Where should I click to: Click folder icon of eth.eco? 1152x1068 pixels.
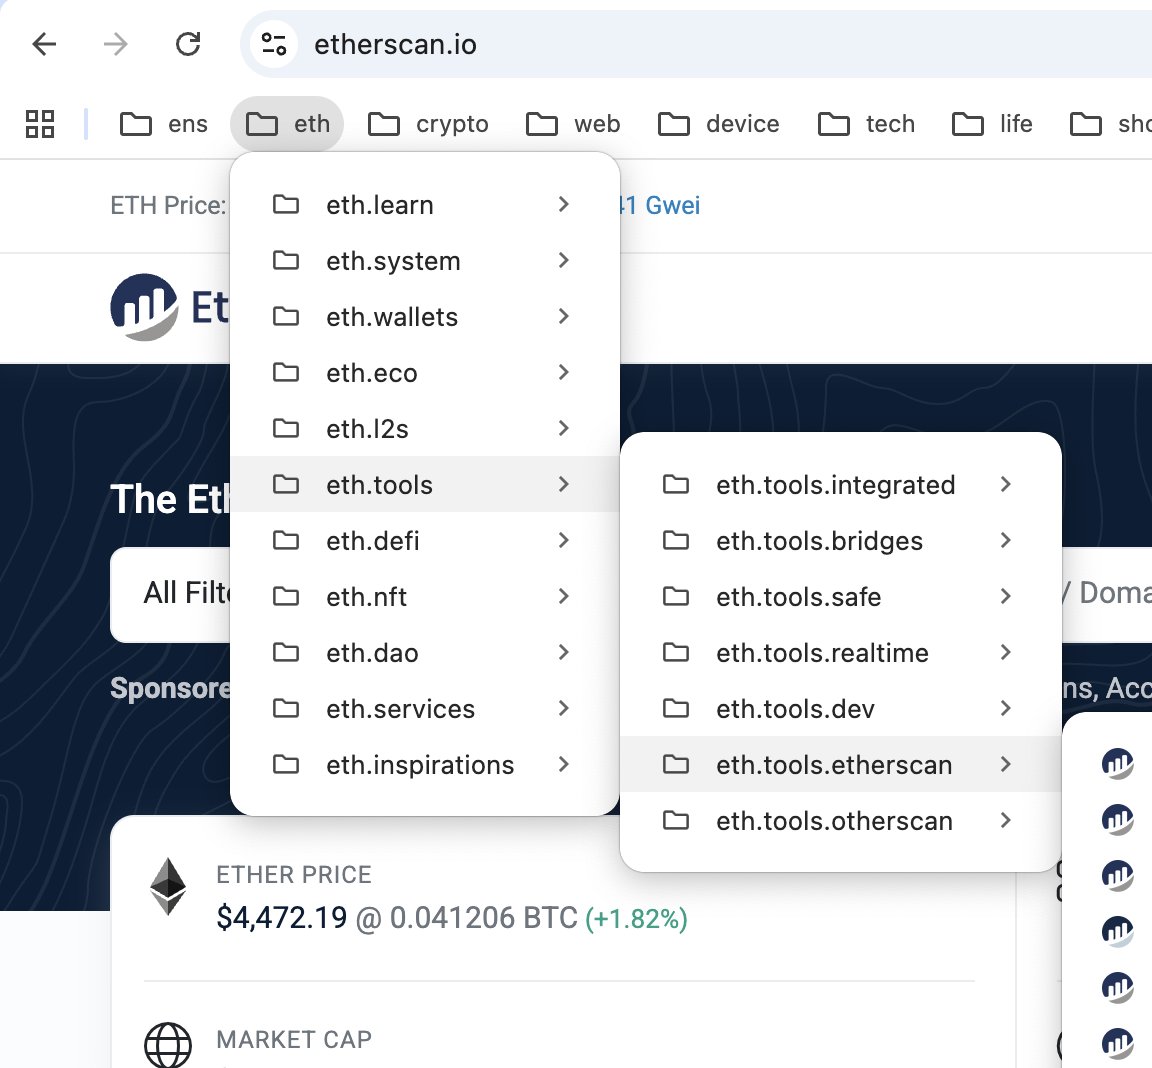click(x=286, y=372)
